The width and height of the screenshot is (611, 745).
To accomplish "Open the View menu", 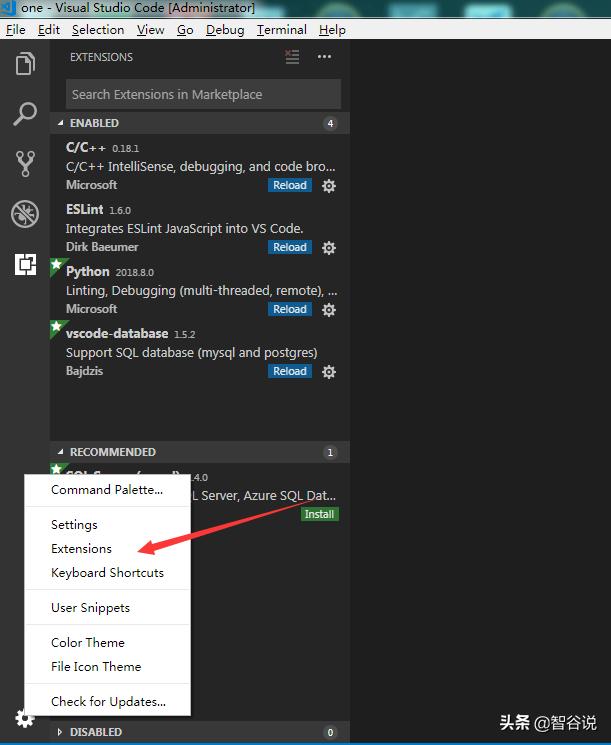I will point(151,30).
